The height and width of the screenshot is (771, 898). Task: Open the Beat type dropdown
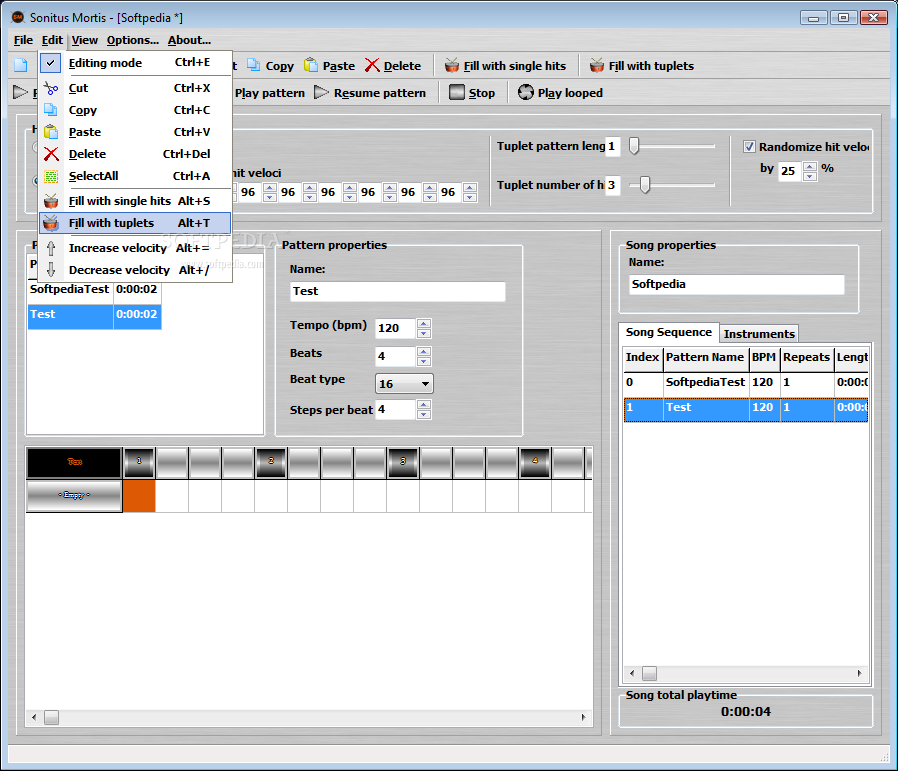click(404, 384)
